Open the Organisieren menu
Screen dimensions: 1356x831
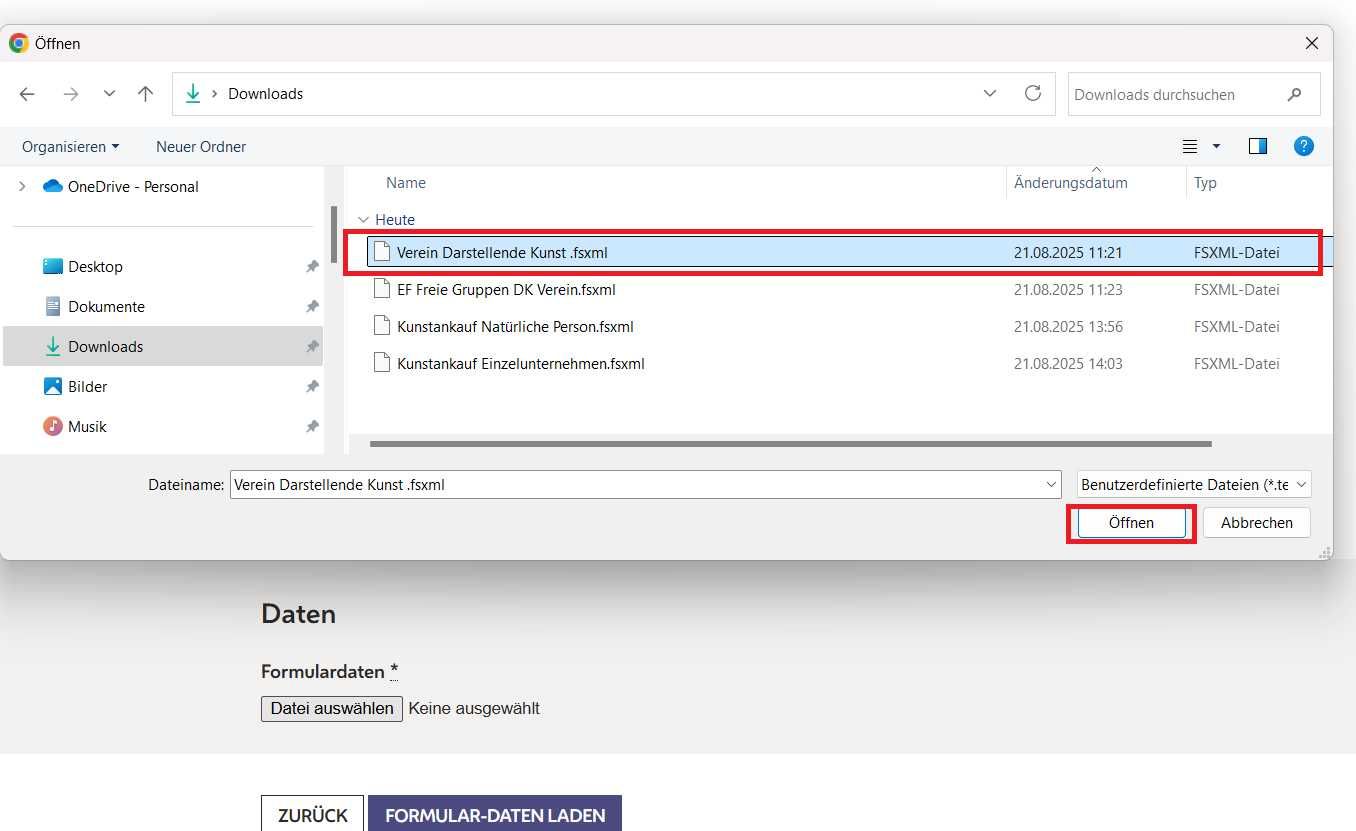(x=70, y=146)
